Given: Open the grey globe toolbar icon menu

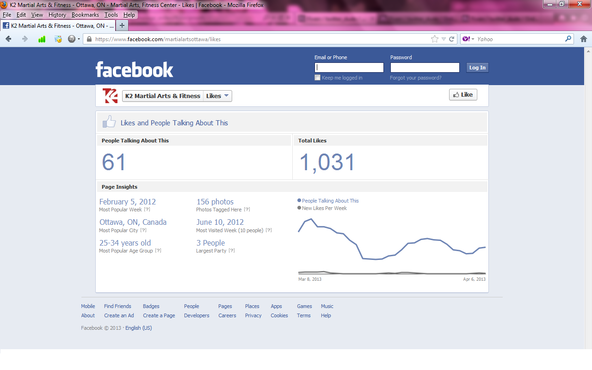Looking at the screenshot, I should [x=74, y=39].
